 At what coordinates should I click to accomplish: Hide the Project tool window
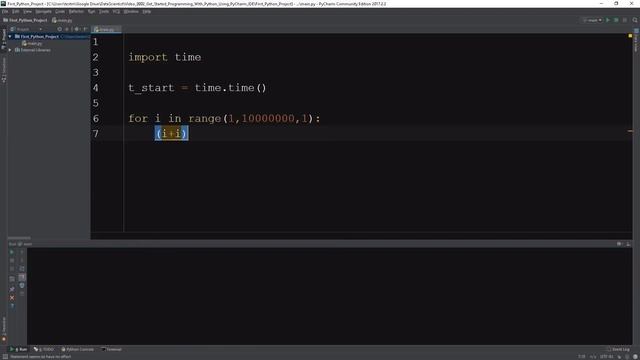[x=85, y=29]
